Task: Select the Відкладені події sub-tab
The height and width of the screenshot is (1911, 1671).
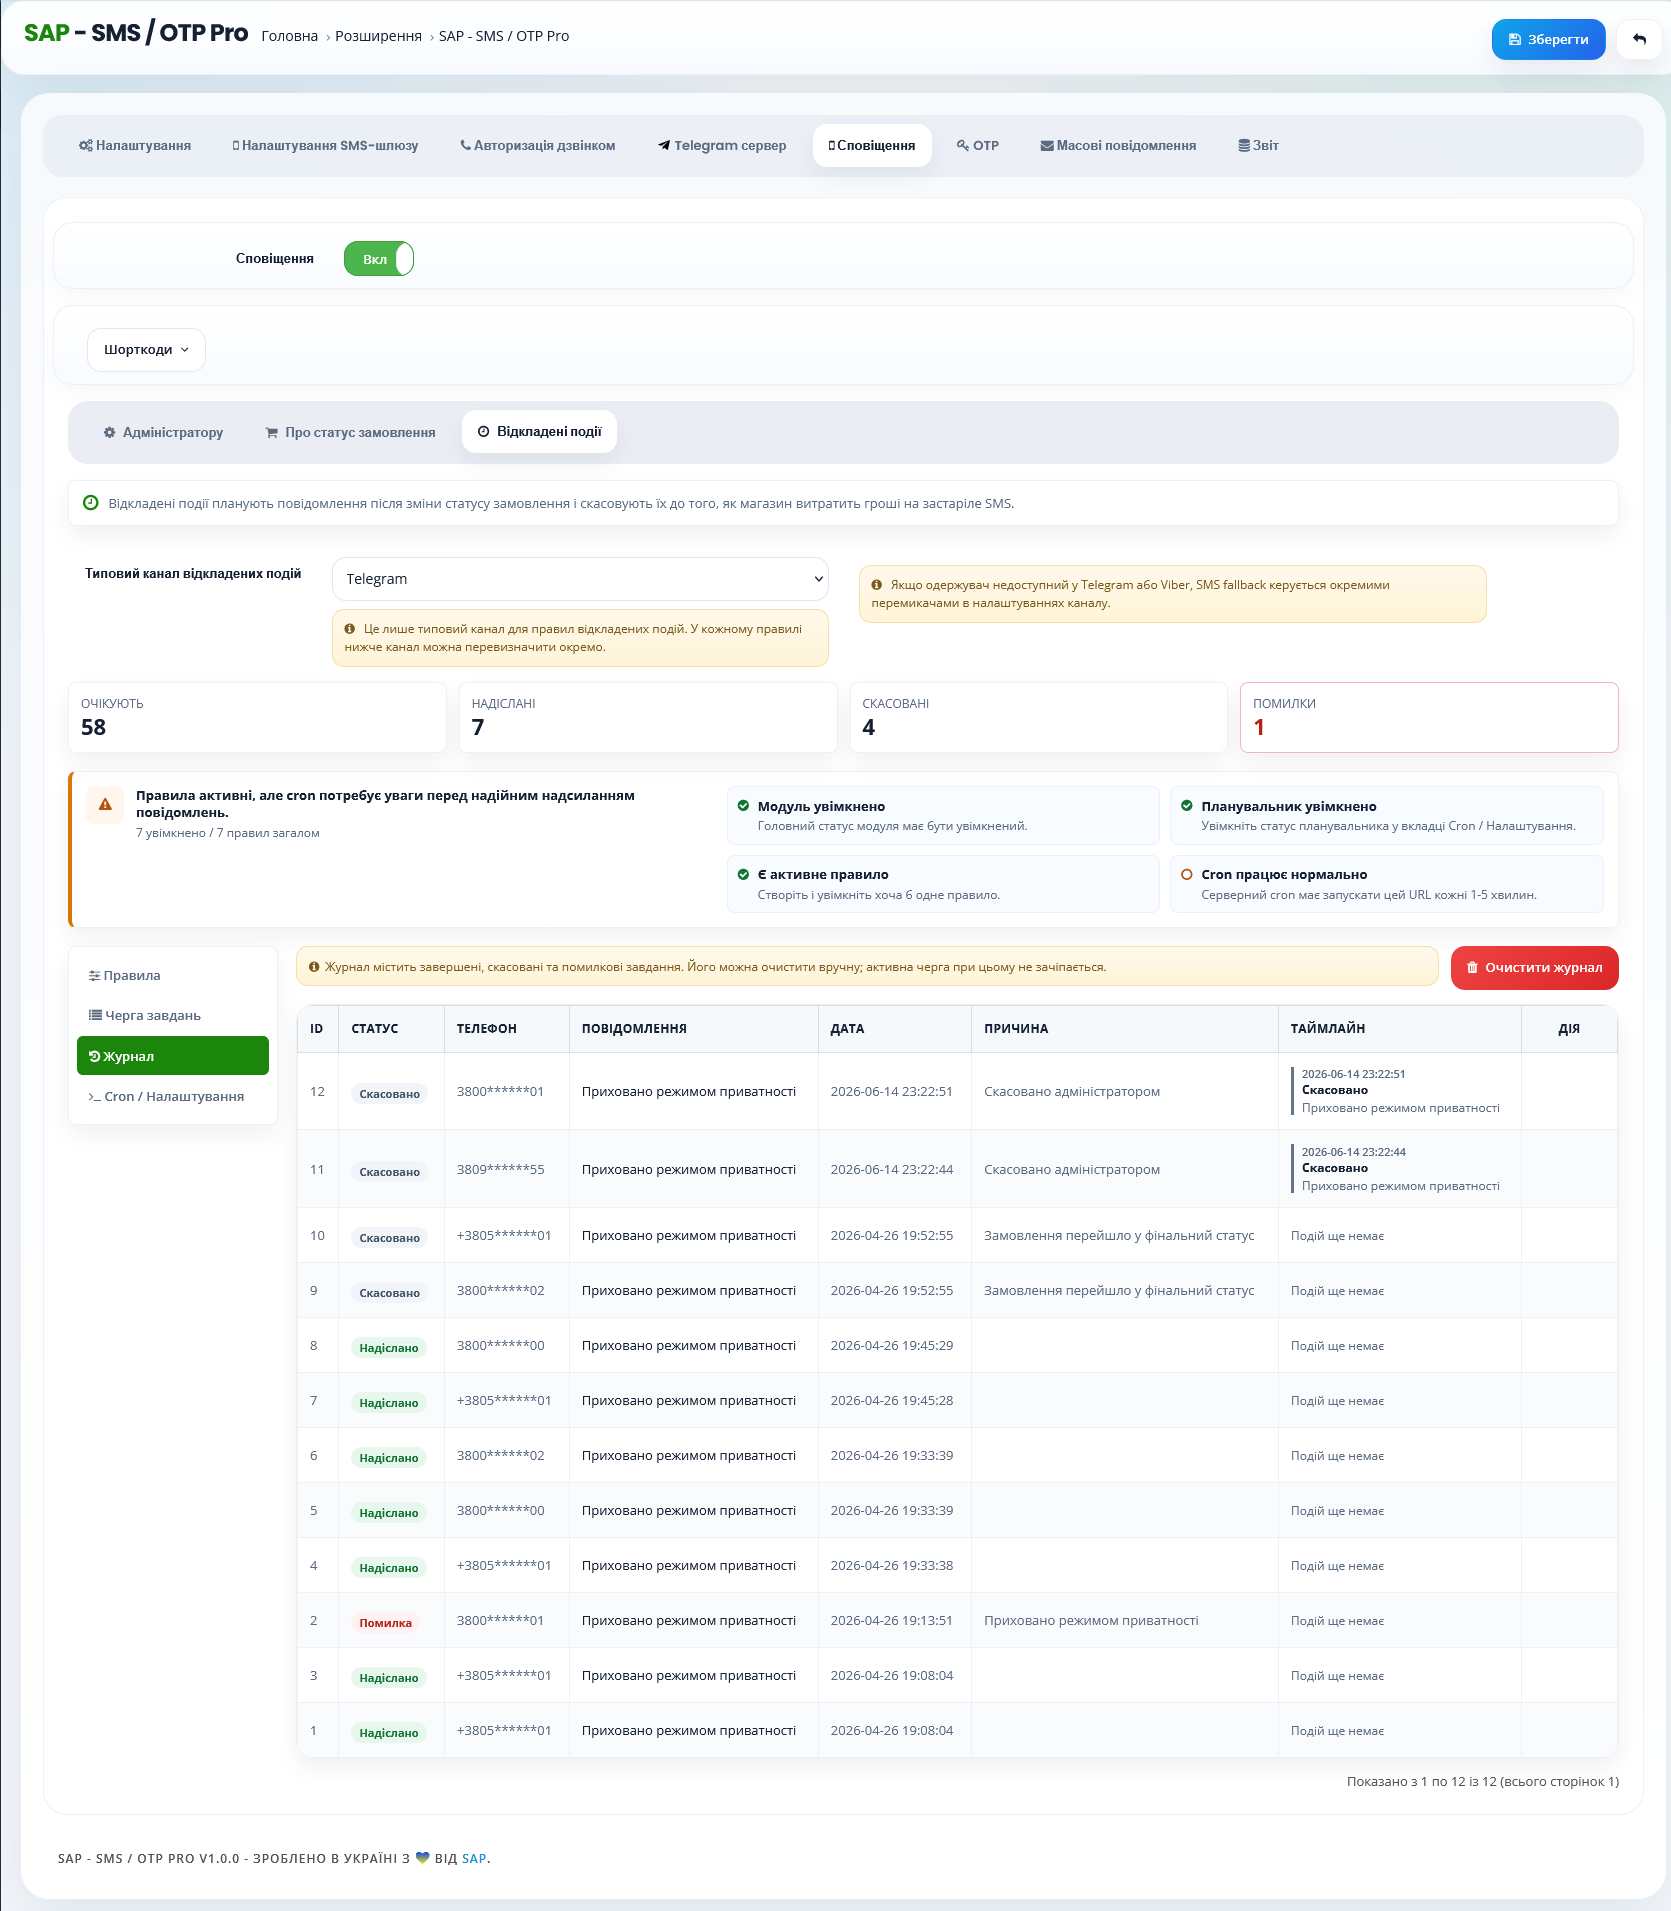Action: click(x=539, y=431)
